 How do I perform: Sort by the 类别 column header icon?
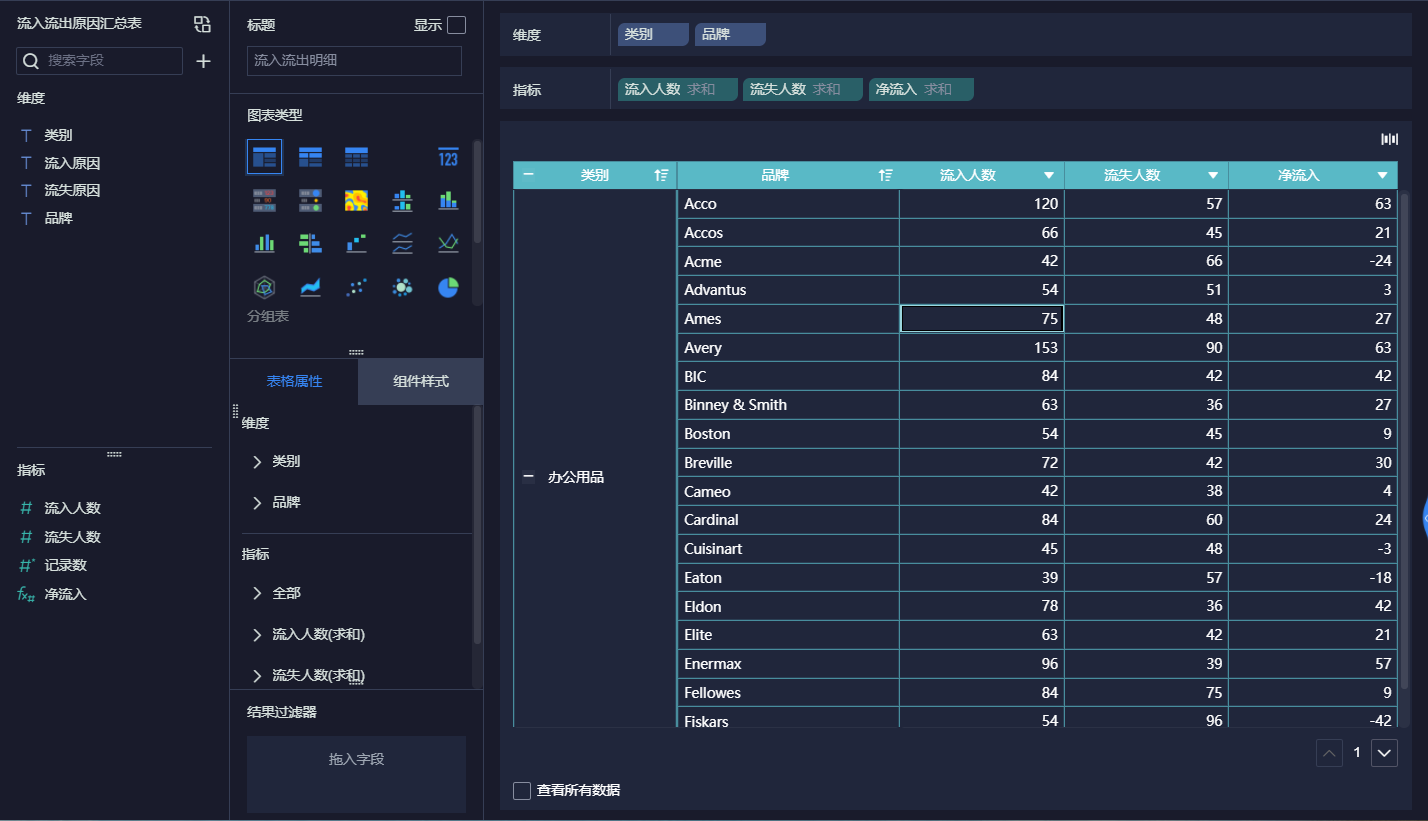coord(660,175)
